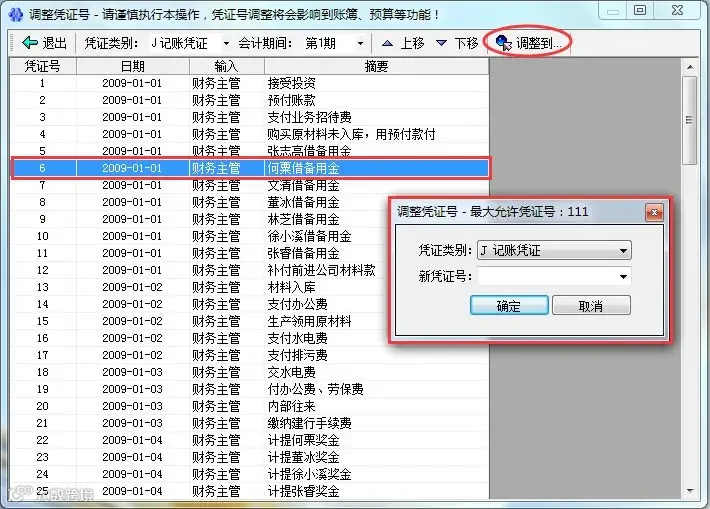Click the vertical scrollbar thumb
Image resolution: width=710 pixels, height=509 pixels.
(689, 120)
